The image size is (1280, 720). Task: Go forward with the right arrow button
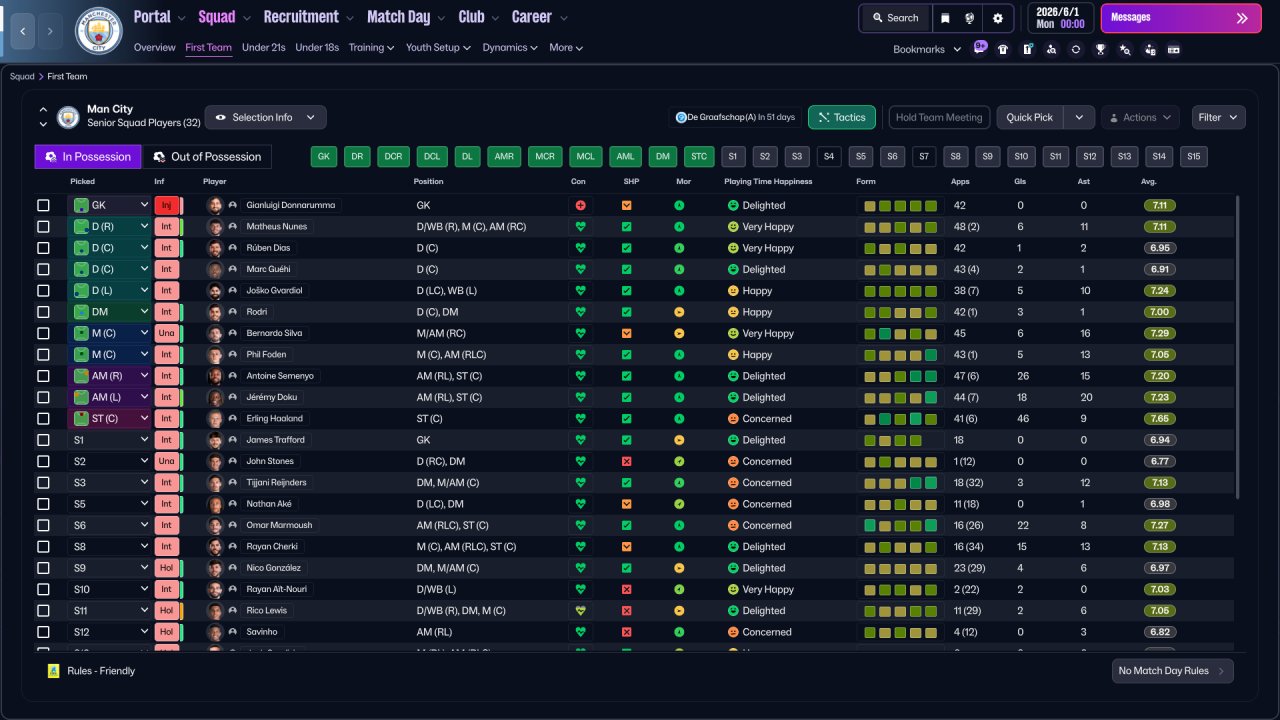[50, 32]
